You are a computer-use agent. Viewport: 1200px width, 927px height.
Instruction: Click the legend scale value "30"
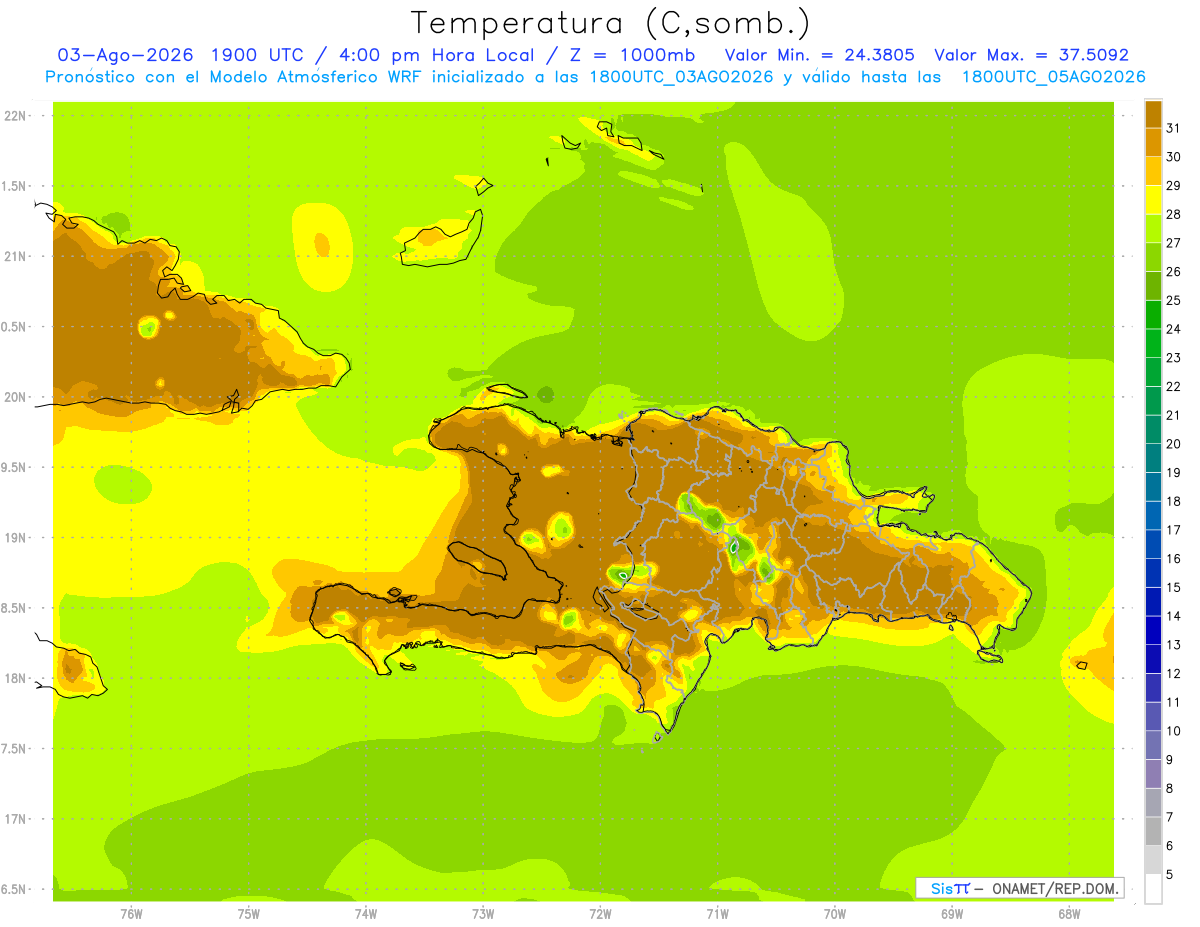click(1174, 157)
